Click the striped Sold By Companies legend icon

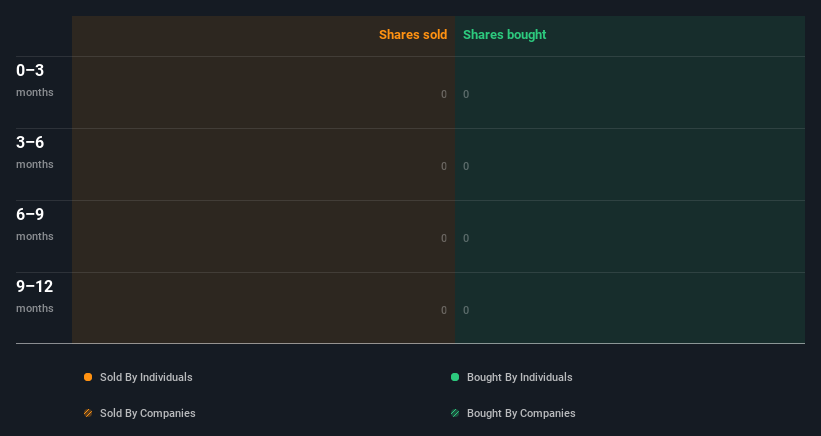(88, 413)
